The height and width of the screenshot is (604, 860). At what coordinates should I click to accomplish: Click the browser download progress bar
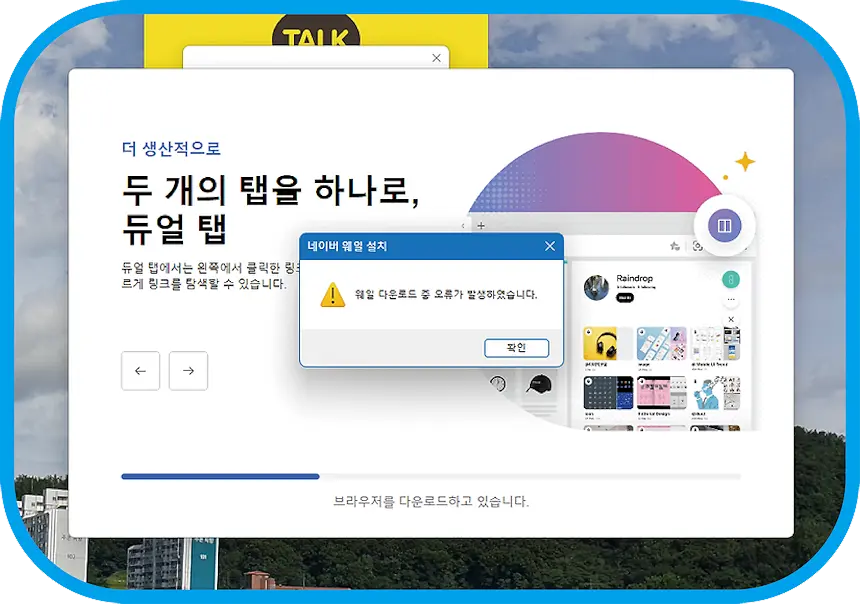(431, 477)
